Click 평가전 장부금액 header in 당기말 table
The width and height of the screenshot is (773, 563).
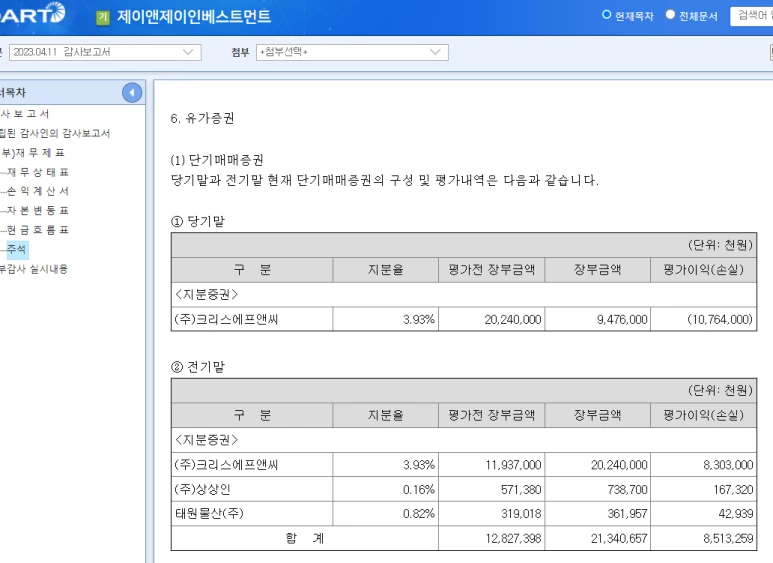(492, 270)
